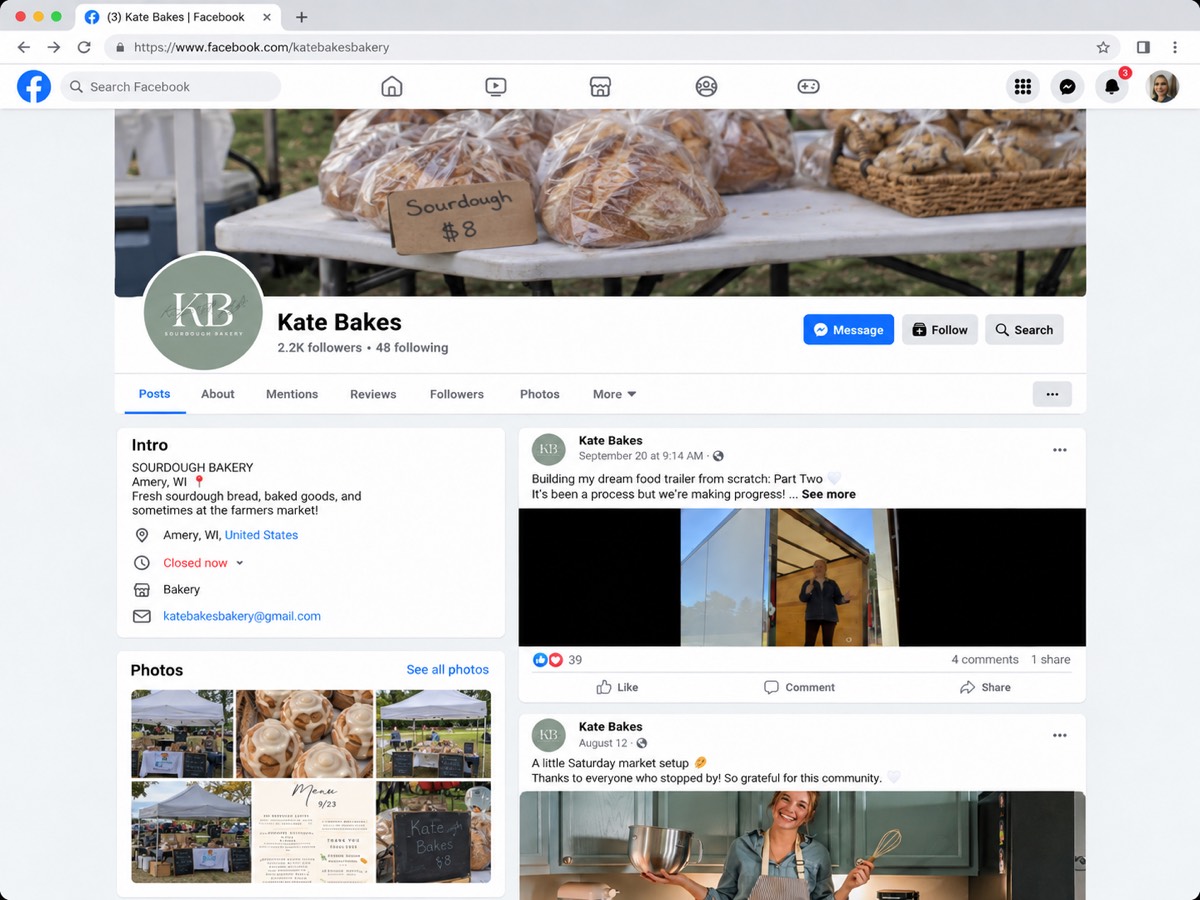The width and height of the screenshot is (1200, 900).
Task: Open the 48 following link
Action: (412, 348)
